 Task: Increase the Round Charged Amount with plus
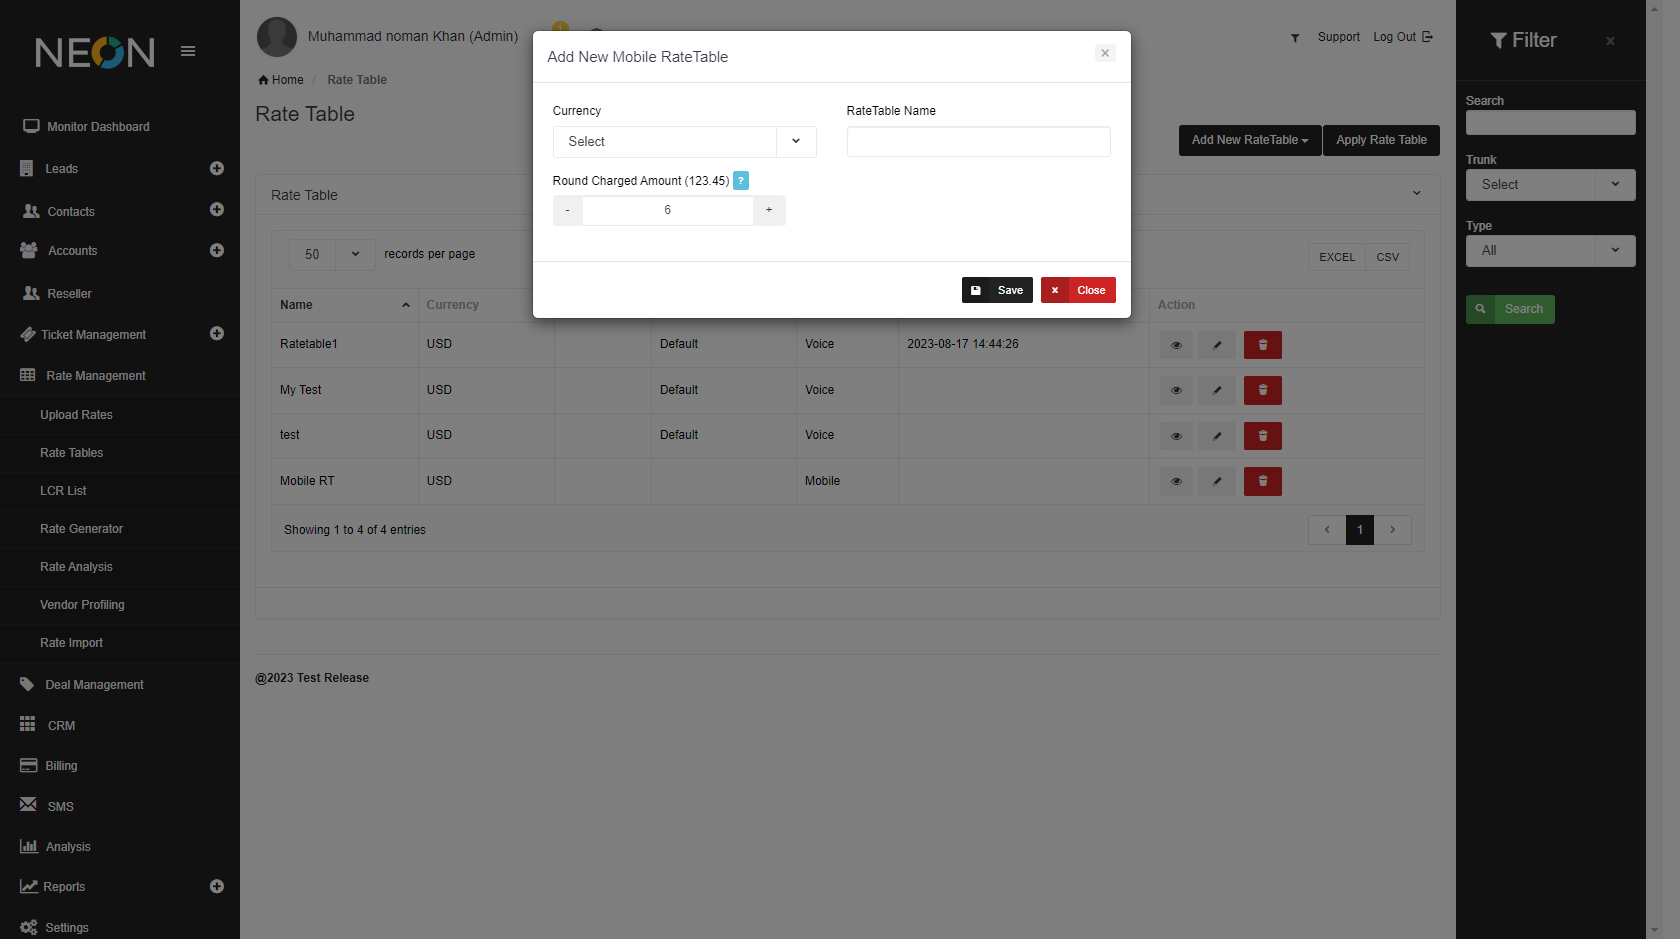769,210
